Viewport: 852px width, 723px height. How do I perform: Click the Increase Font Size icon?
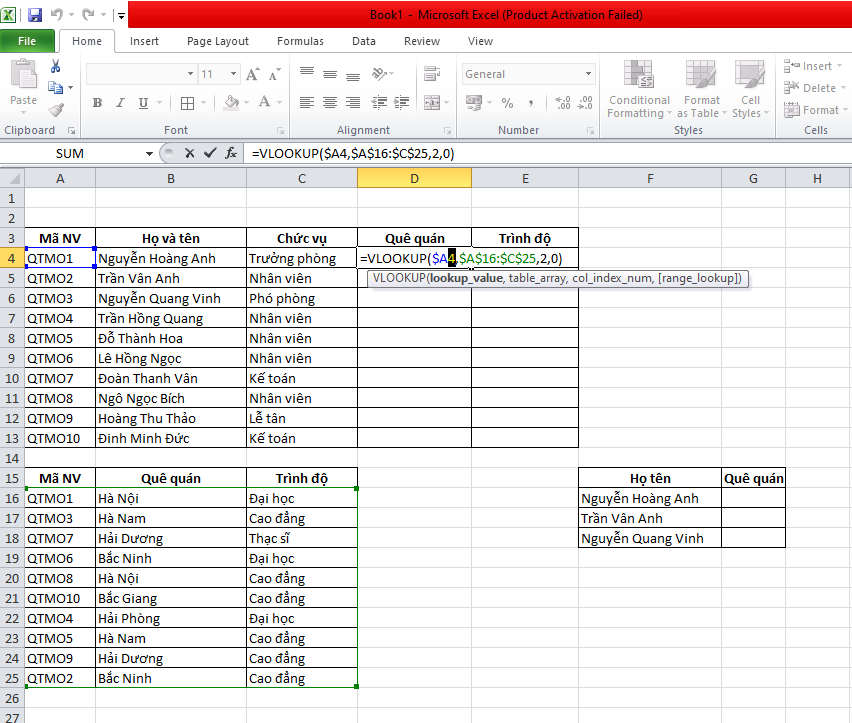coord(253,74)
